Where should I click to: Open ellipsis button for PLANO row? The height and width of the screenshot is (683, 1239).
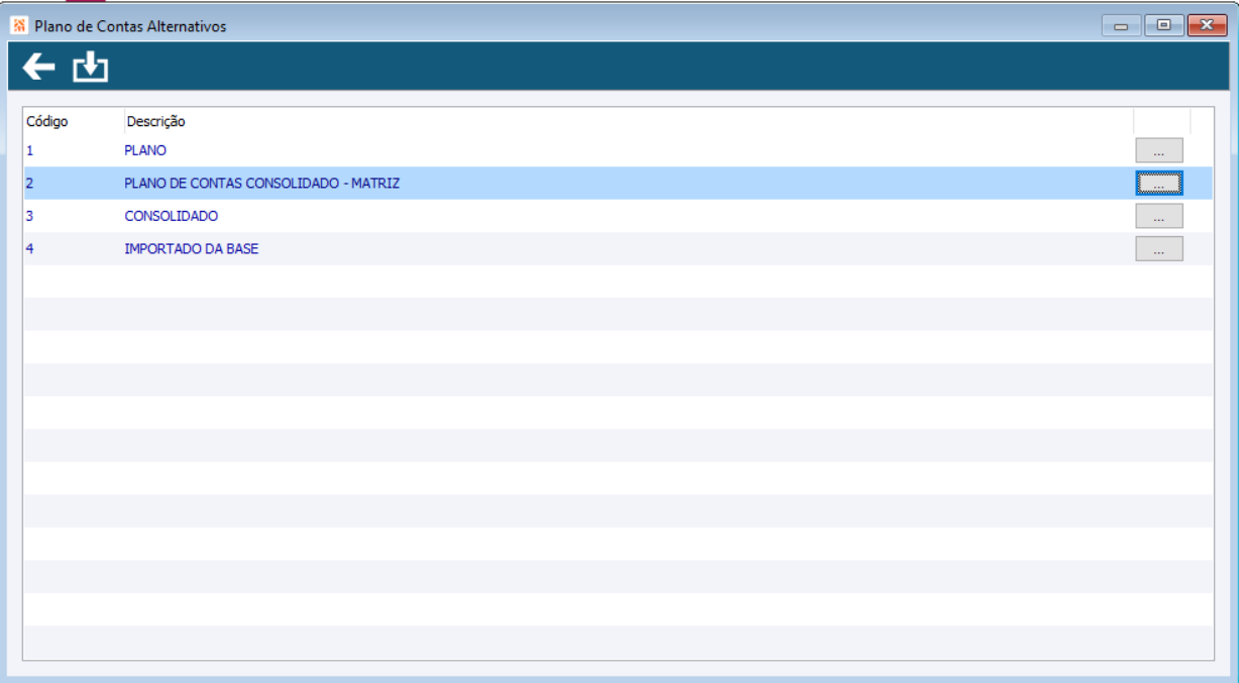point(1159,150)
